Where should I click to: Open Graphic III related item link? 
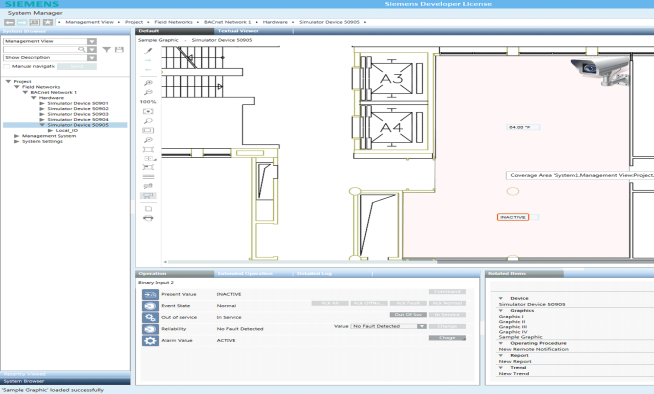pos(513,327)
